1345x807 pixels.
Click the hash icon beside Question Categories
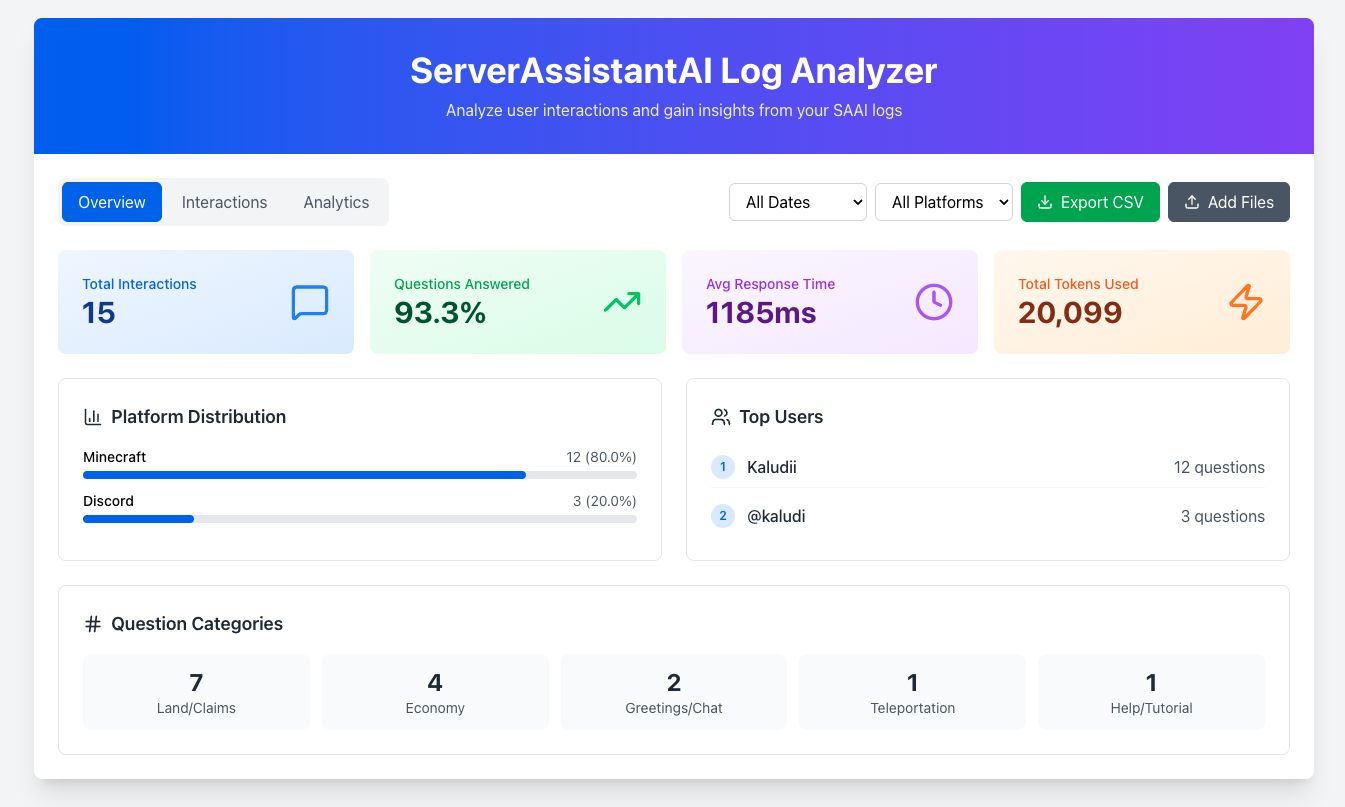pyautogui.click(x=93, y=623)
